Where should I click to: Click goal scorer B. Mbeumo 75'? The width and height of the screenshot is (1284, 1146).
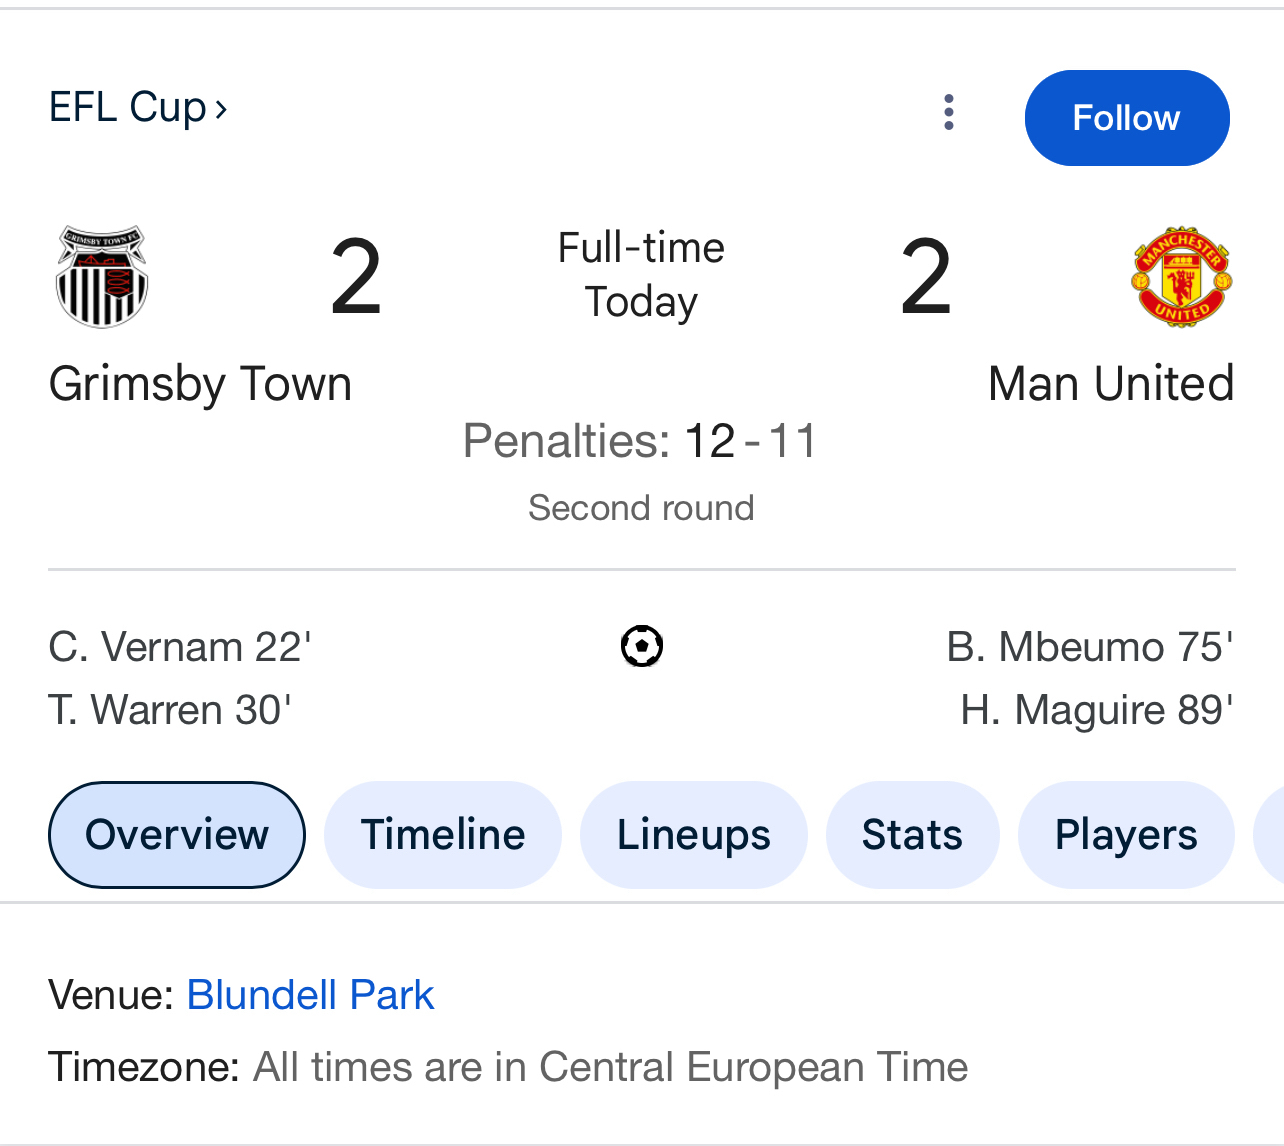pyautogui.click(x=1090, y=647)
